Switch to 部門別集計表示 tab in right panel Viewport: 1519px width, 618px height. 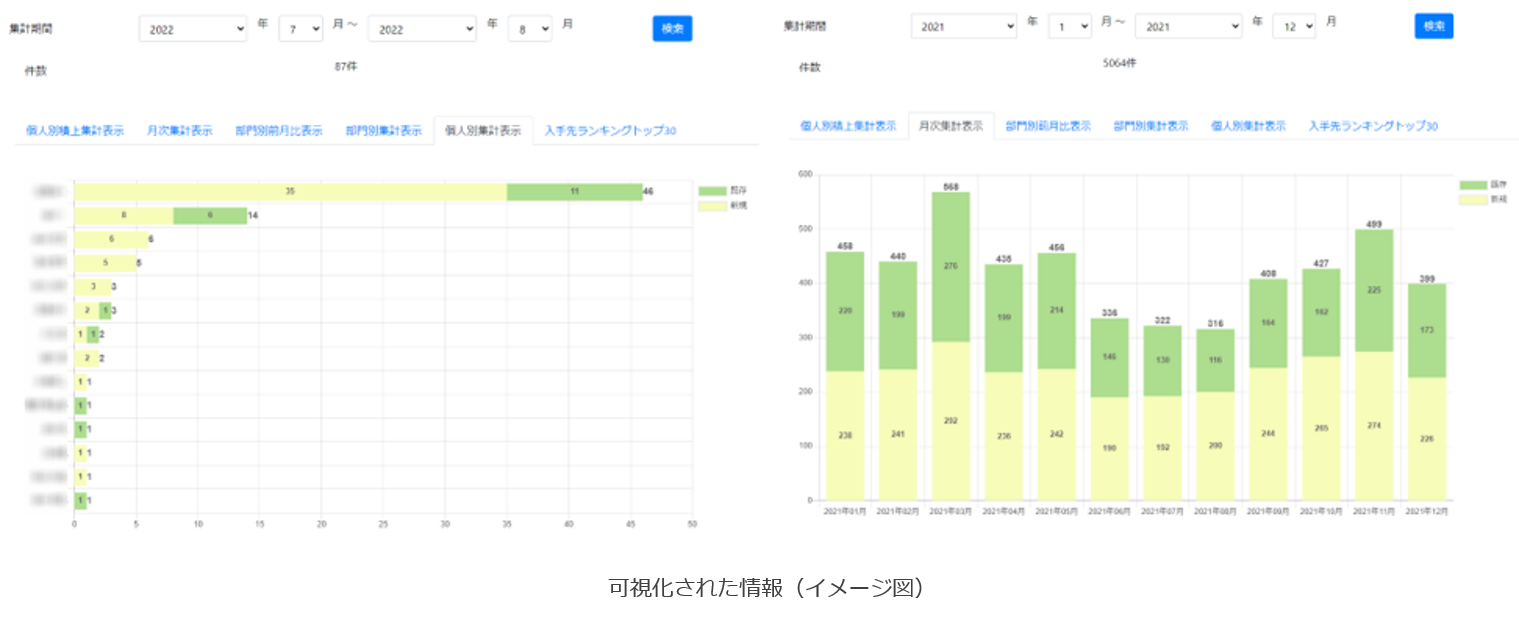[1151, 126]
